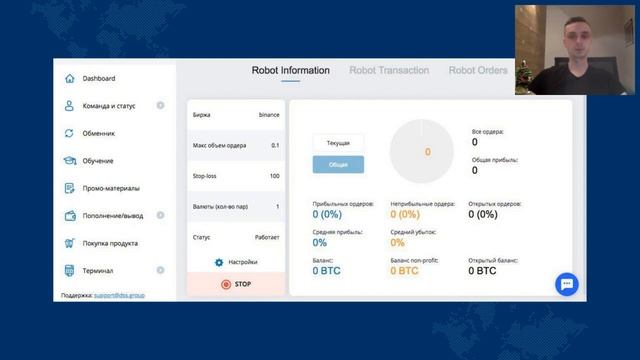The image size is (640, 360).
Task: Click the Stop-loss 100 row
Action: coord(236,176)
